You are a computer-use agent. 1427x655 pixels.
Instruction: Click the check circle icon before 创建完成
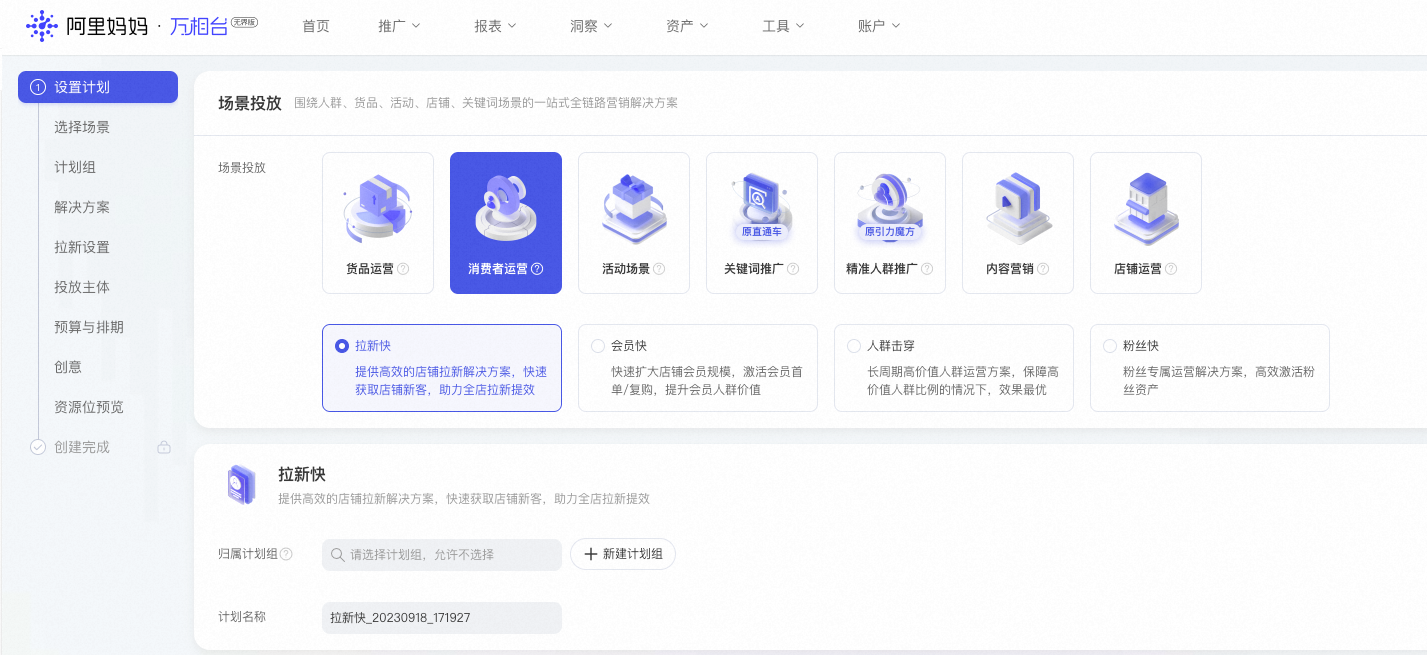pyautogui.click(x=38, y=447)
